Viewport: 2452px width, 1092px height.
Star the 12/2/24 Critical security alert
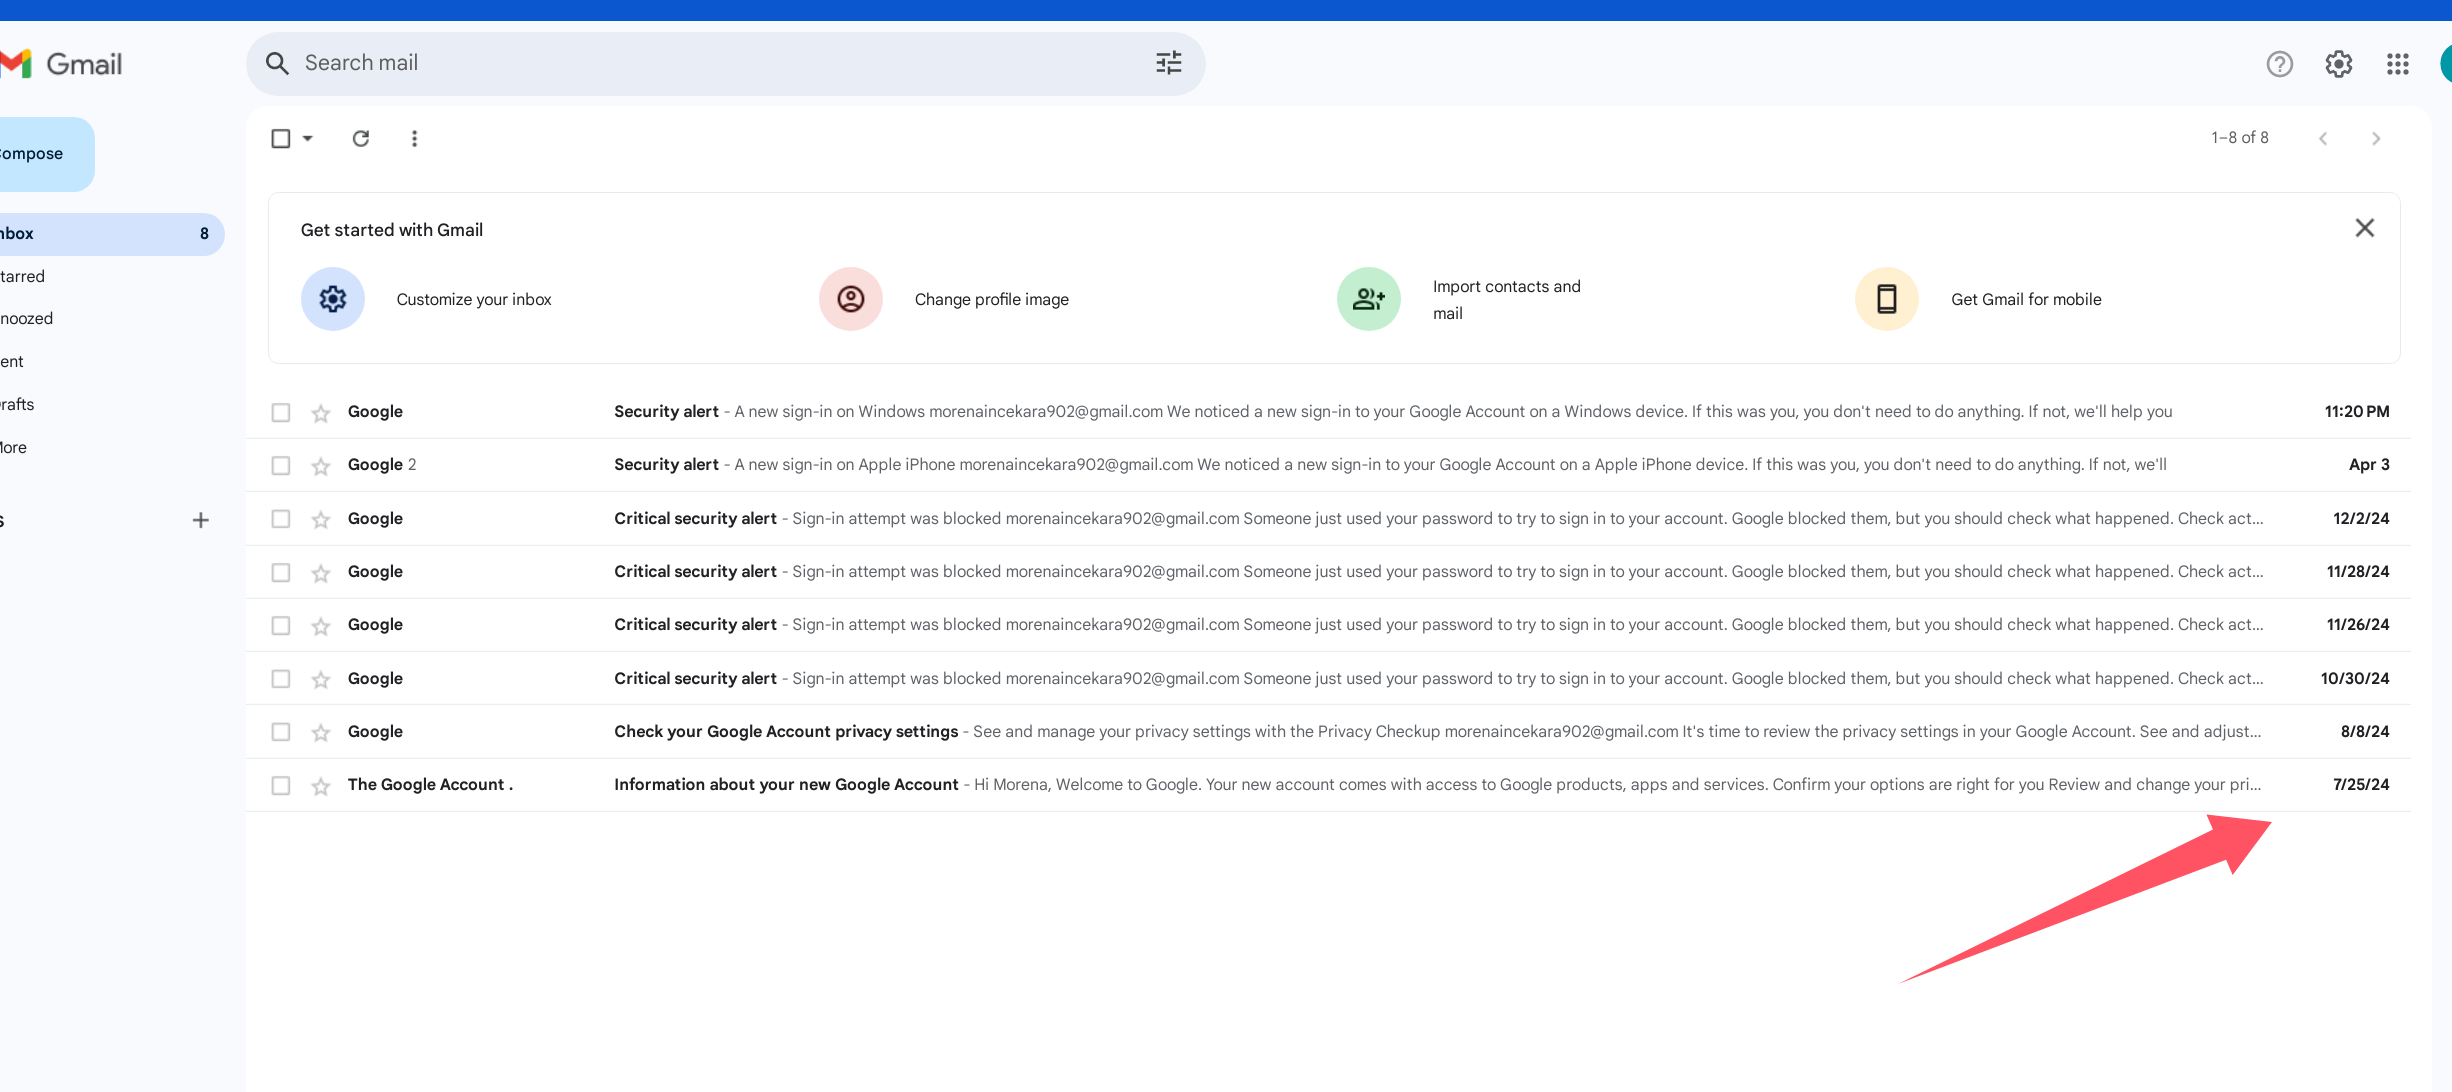[x=320, y=519]
